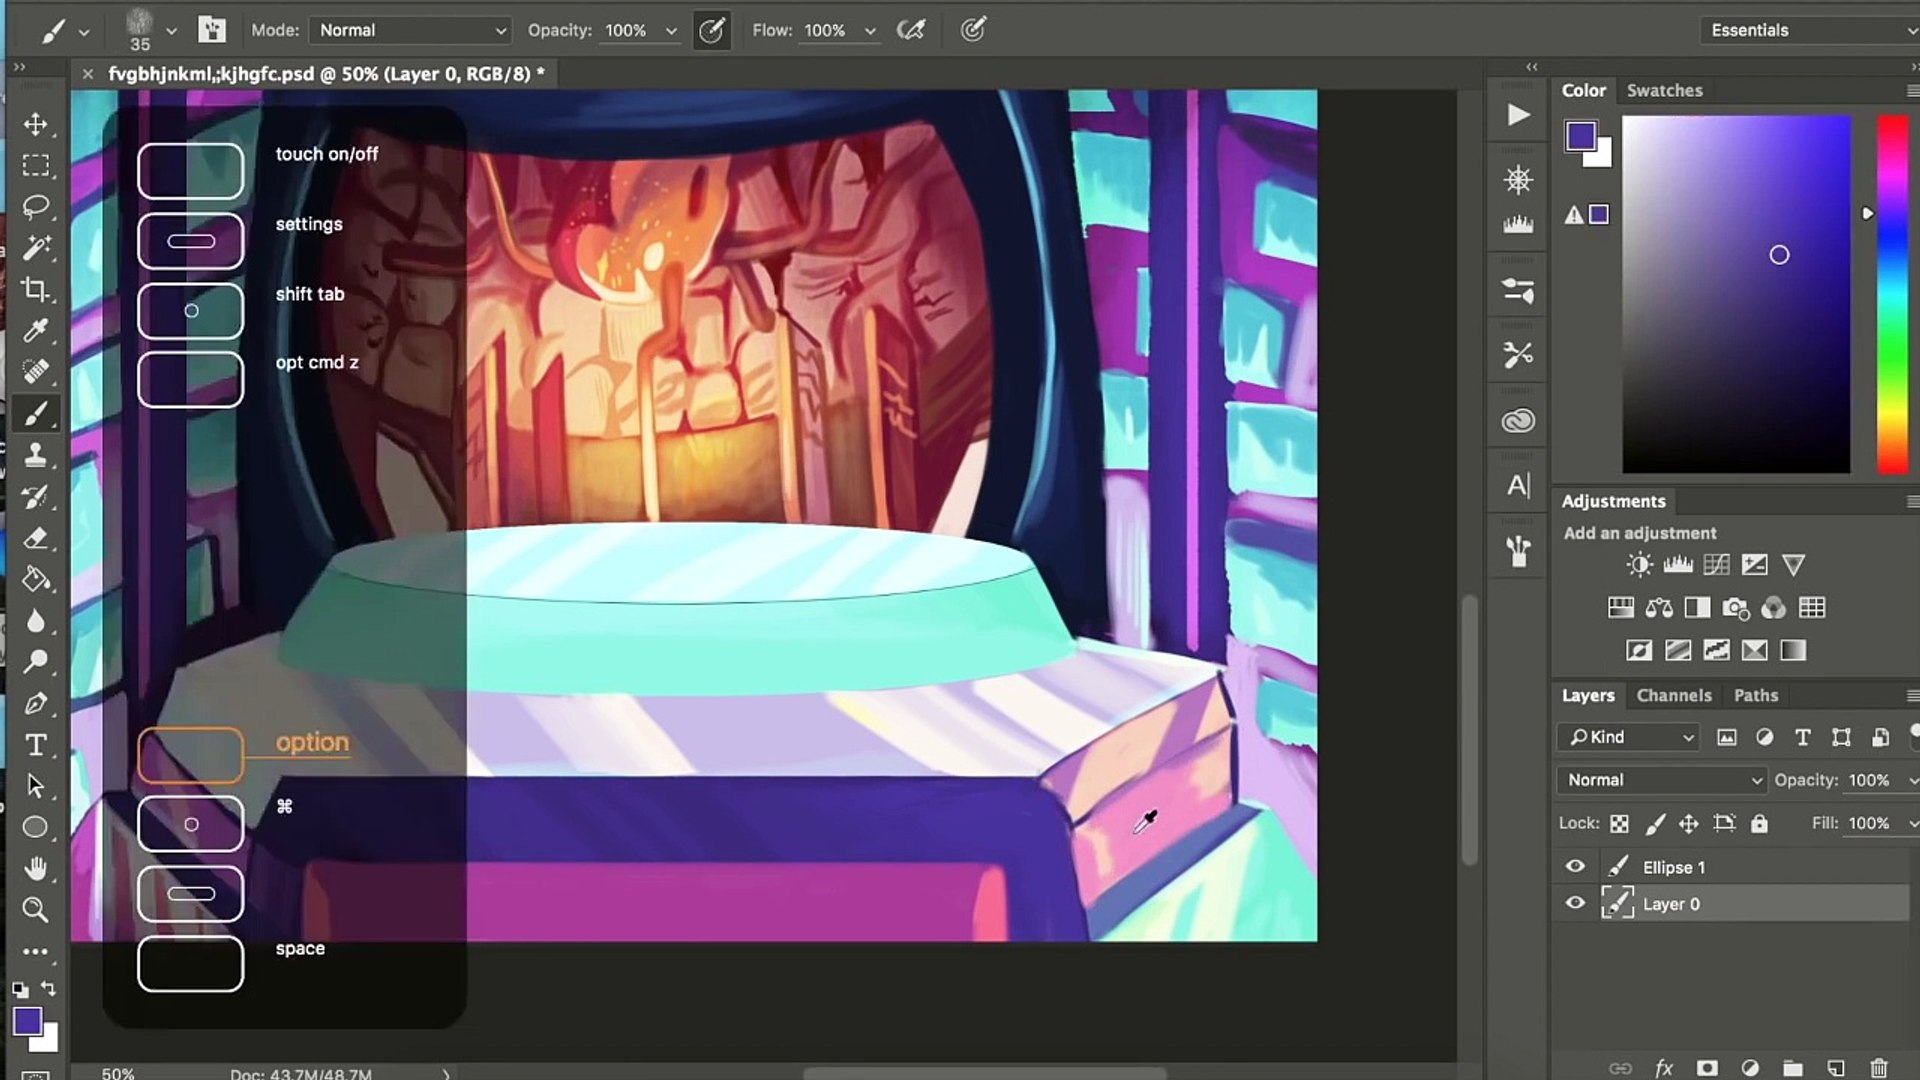Select the Hand tool

click(36, 868)
